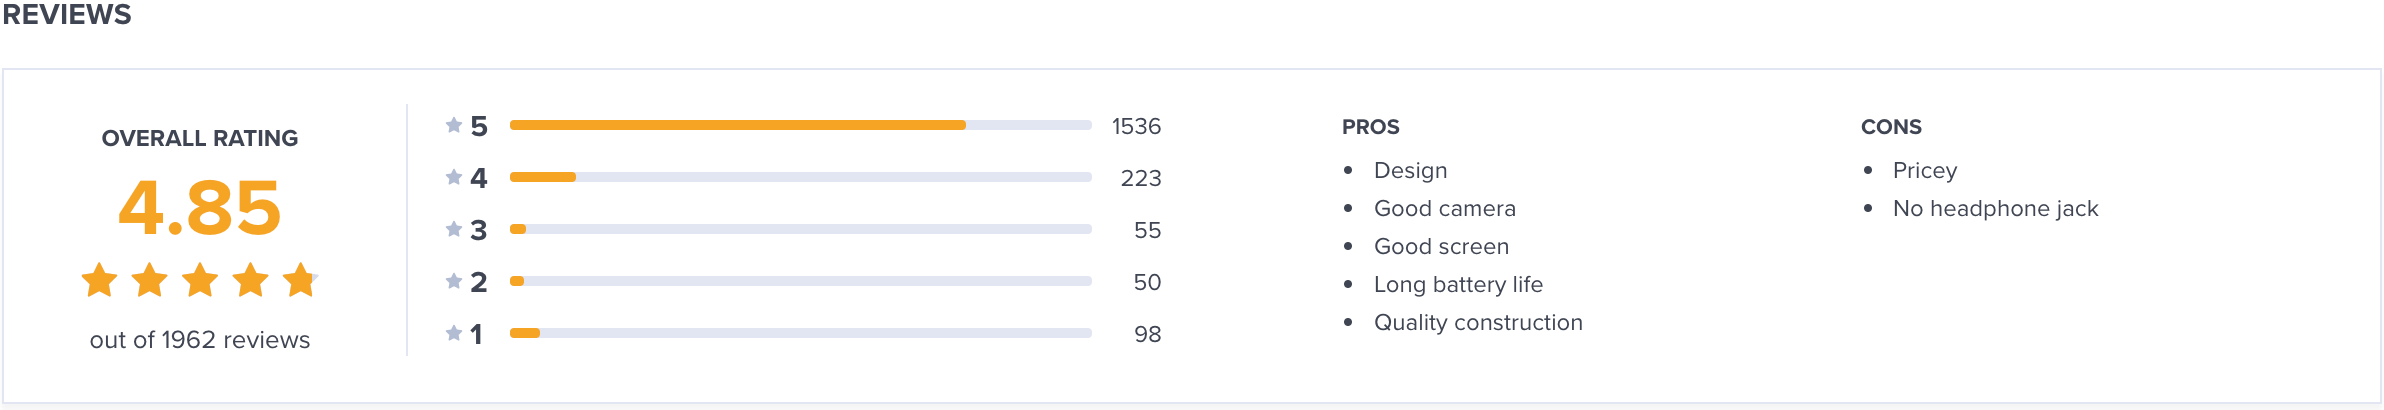The width and height of the screenshot is (2384, 410).
Task: Select the 1-star rating bar
Action: click(x=801, y=333)
